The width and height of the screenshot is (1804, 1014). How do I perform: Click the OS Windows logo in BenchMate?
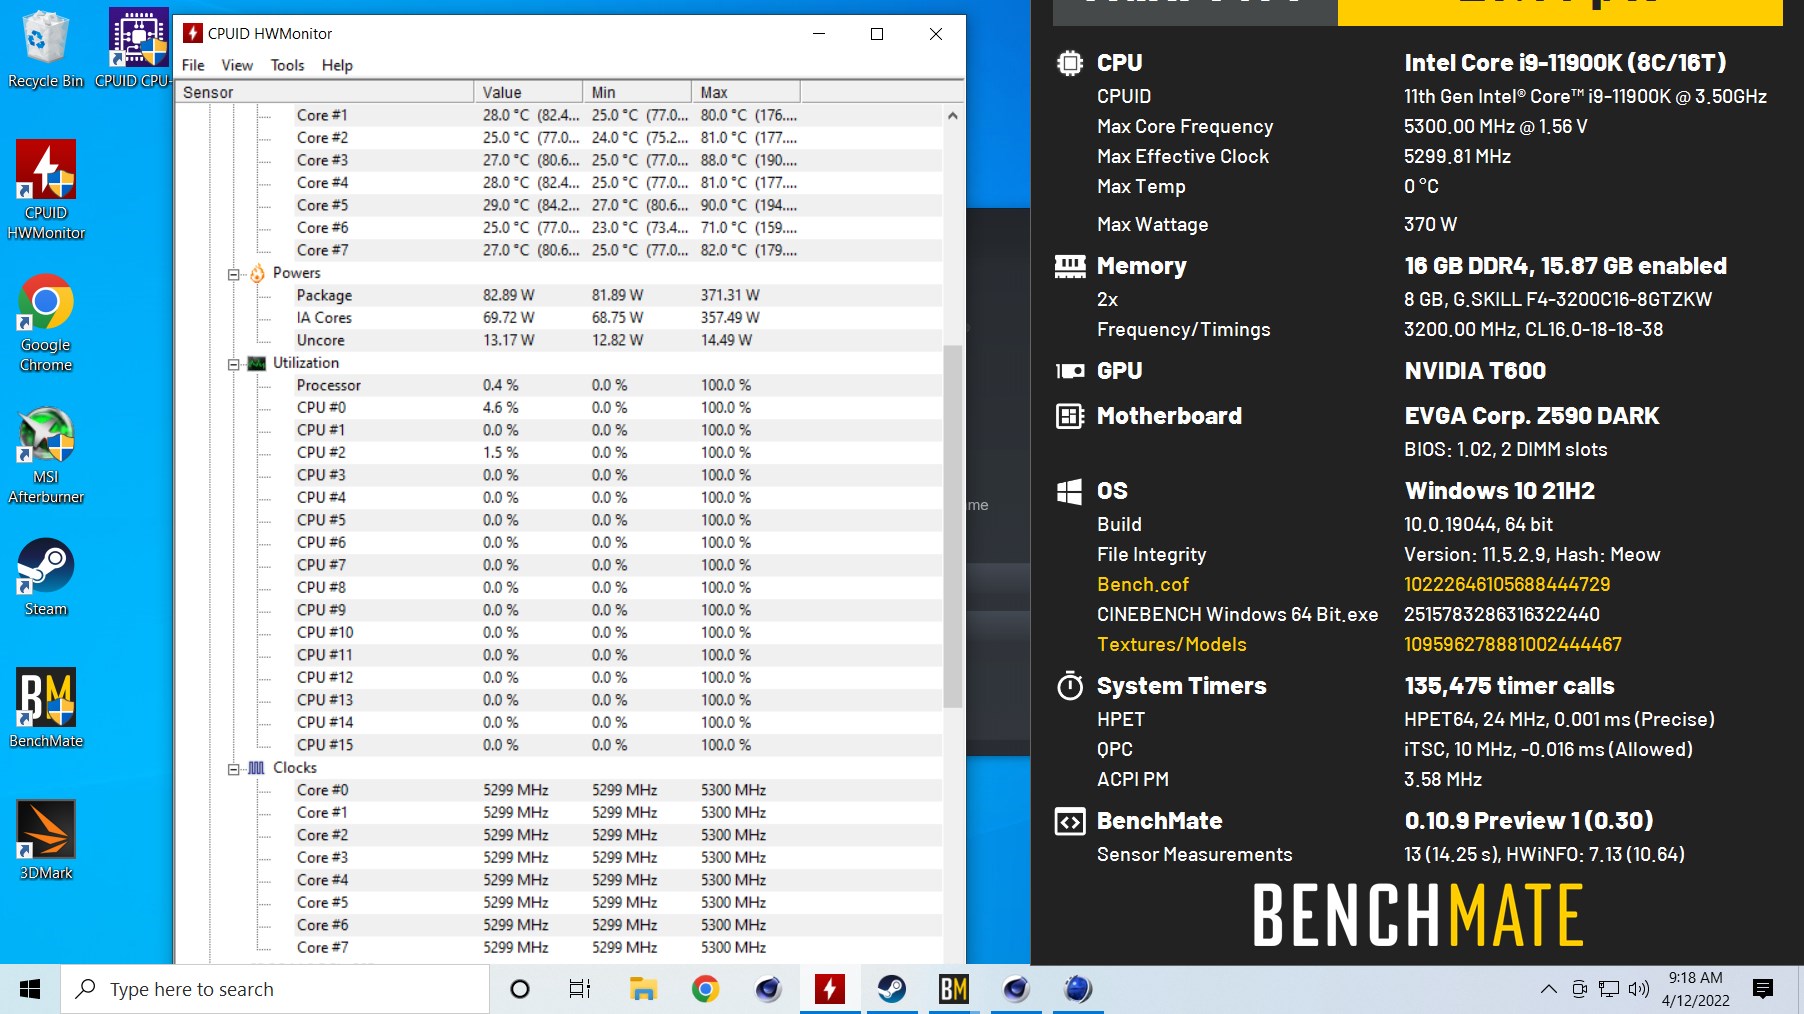pos(1070,491)
